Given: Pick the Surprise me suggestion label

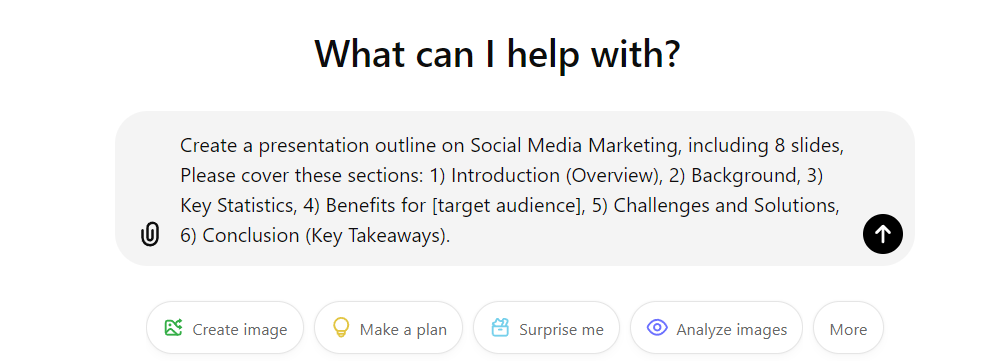Looking at the screenshot, I should pyautogui.click(x=561, y=330).
